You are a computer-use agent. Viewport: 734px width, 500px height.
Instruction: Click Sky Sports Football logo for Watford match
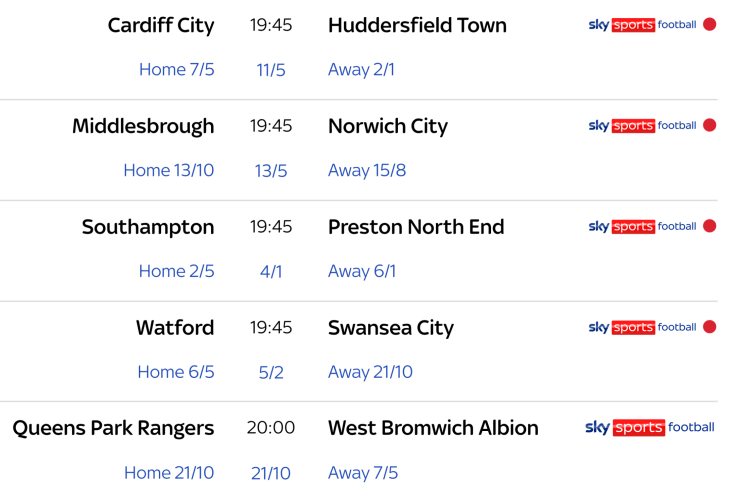coord(642,328)
